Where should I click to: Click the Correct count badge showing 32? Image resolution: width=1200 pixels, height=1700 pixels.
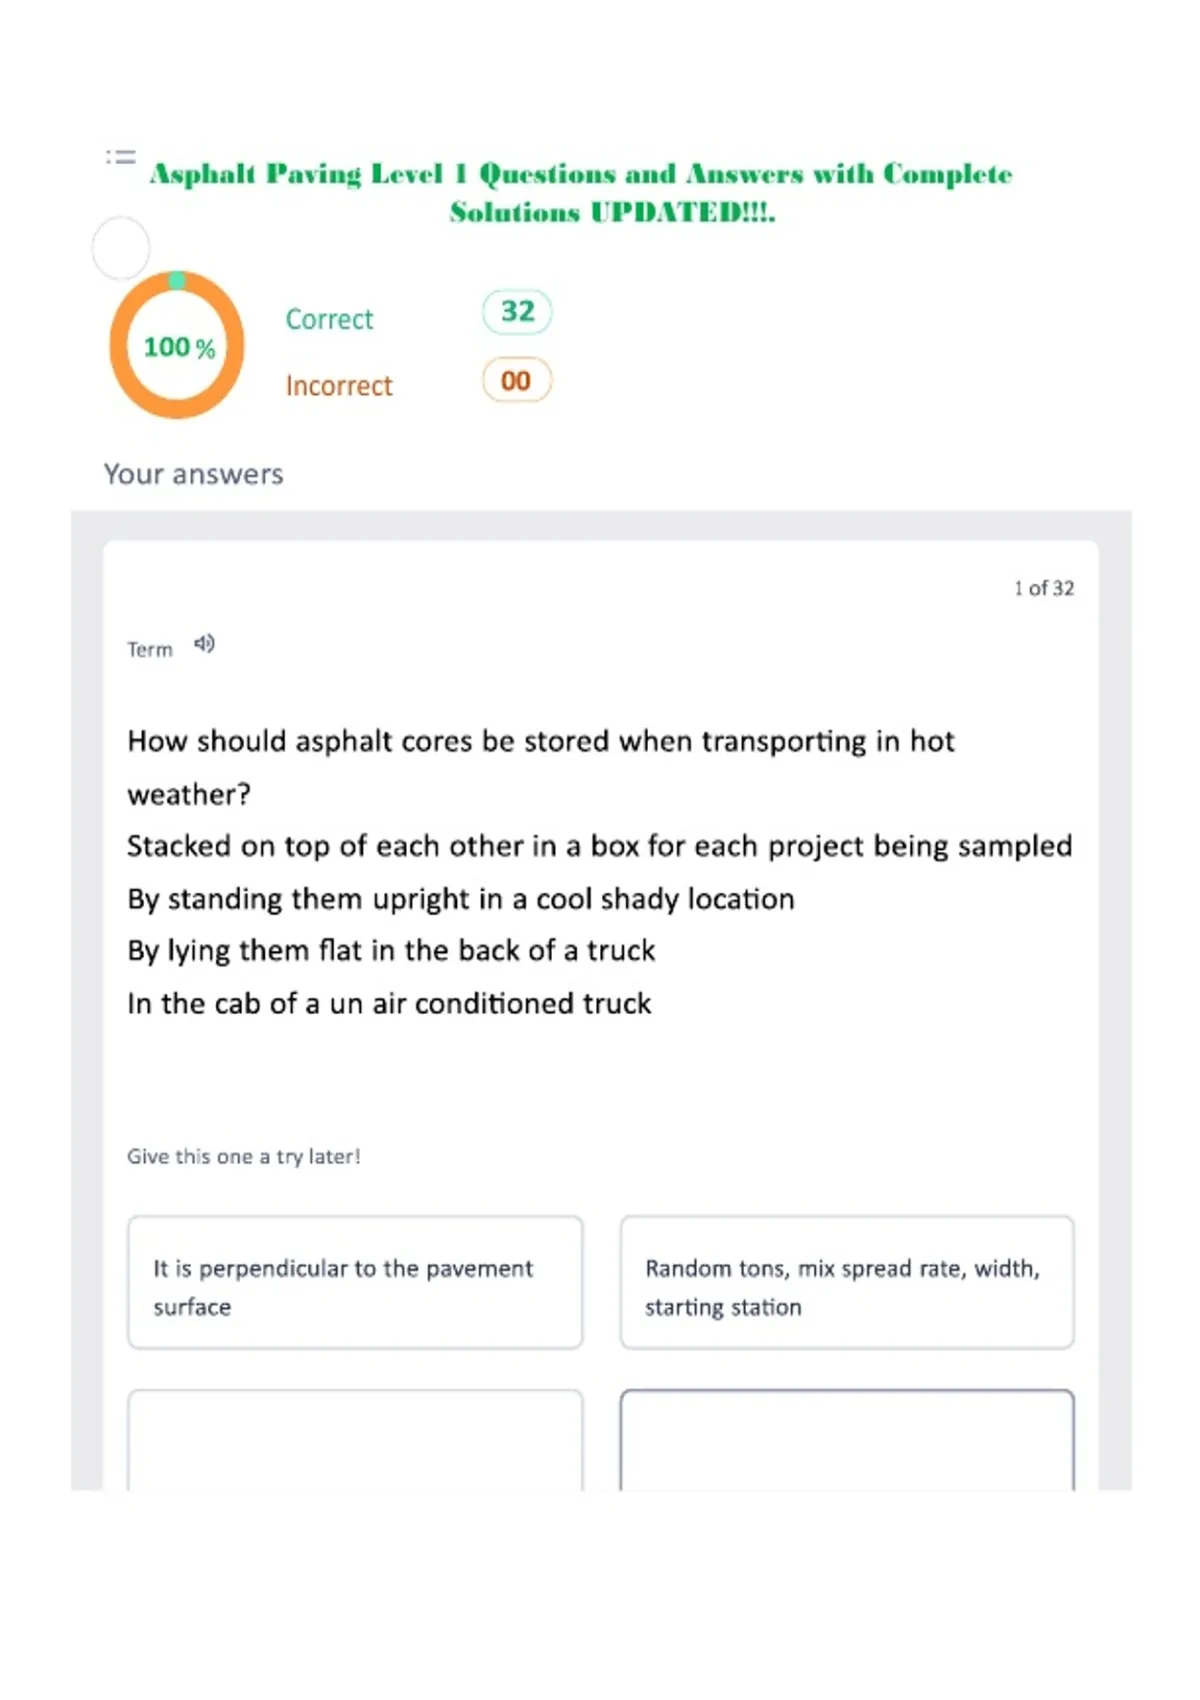click(517, 311)
